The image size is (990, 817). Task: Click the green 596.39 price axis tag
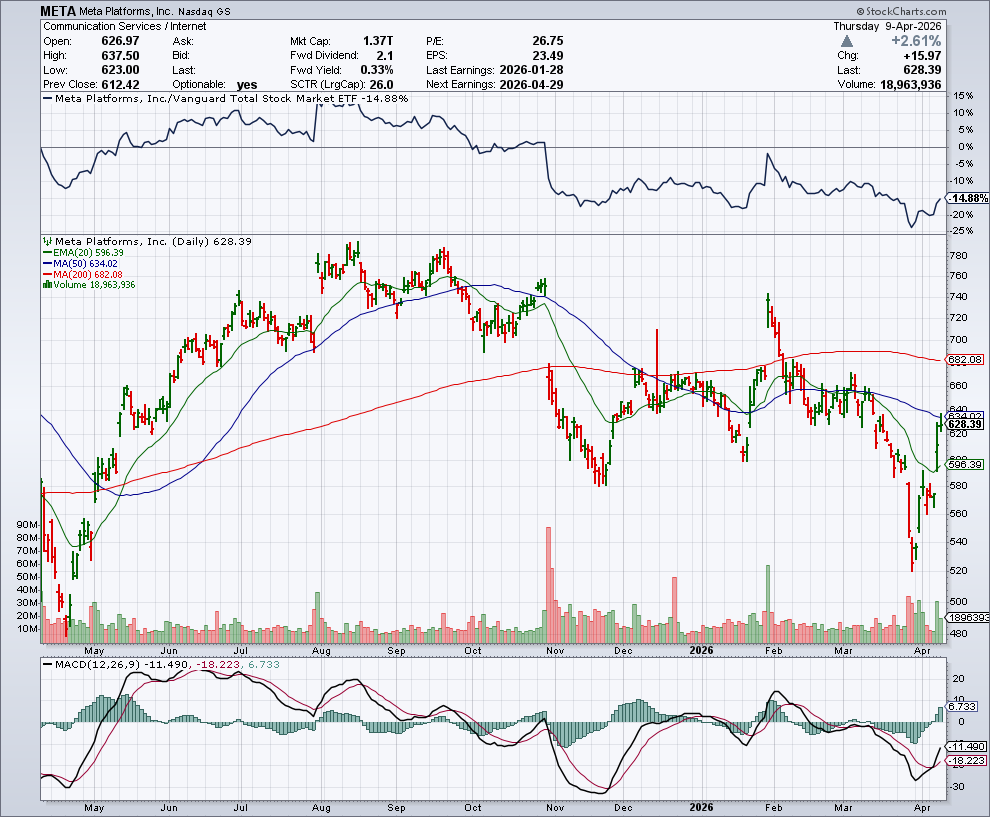click(x=965, y=464)
